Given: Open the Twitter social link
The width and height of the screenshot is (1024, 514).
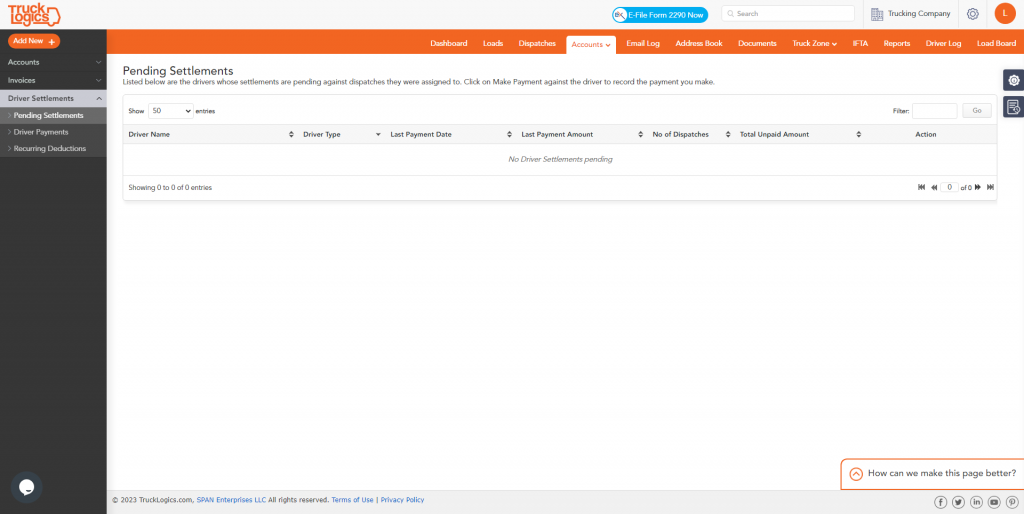Looking at the screenshot, I should pos(958,502).
